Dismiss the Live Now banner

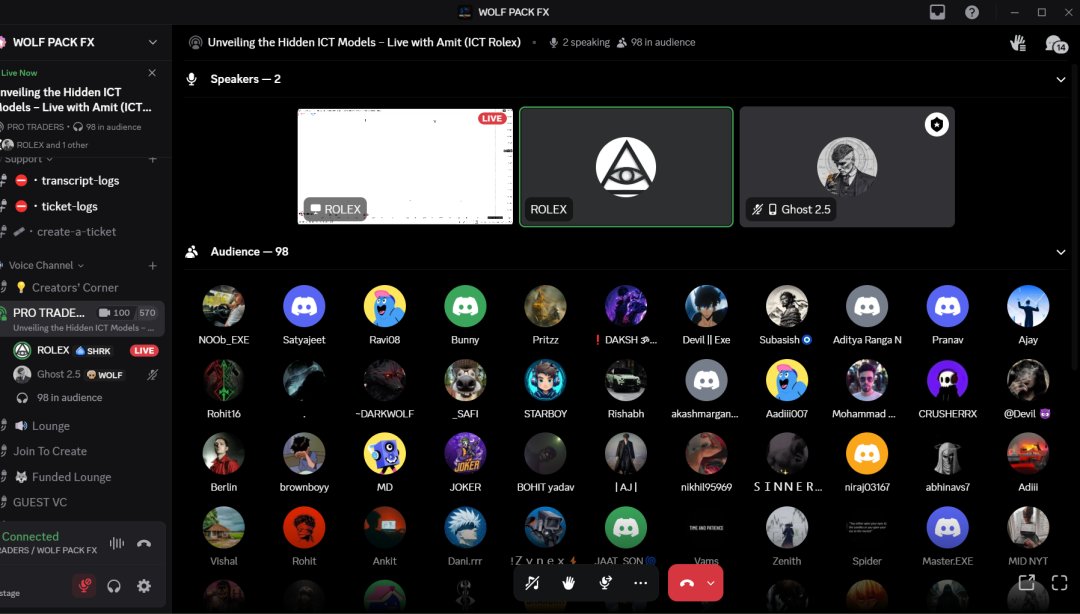coord(152,72)
